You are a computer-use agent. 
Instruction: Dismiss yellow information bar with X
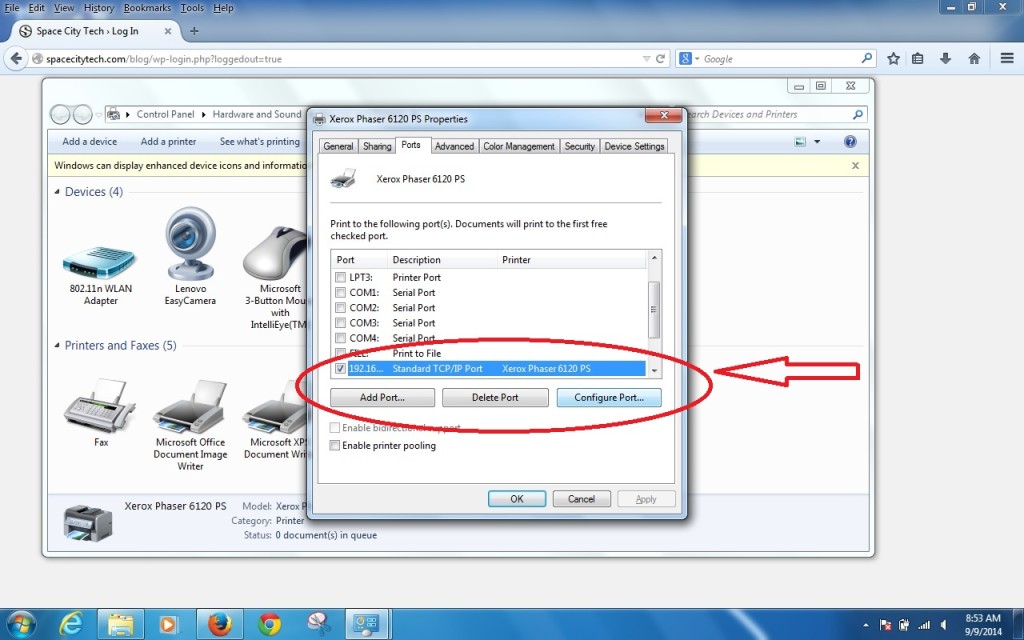855,166
